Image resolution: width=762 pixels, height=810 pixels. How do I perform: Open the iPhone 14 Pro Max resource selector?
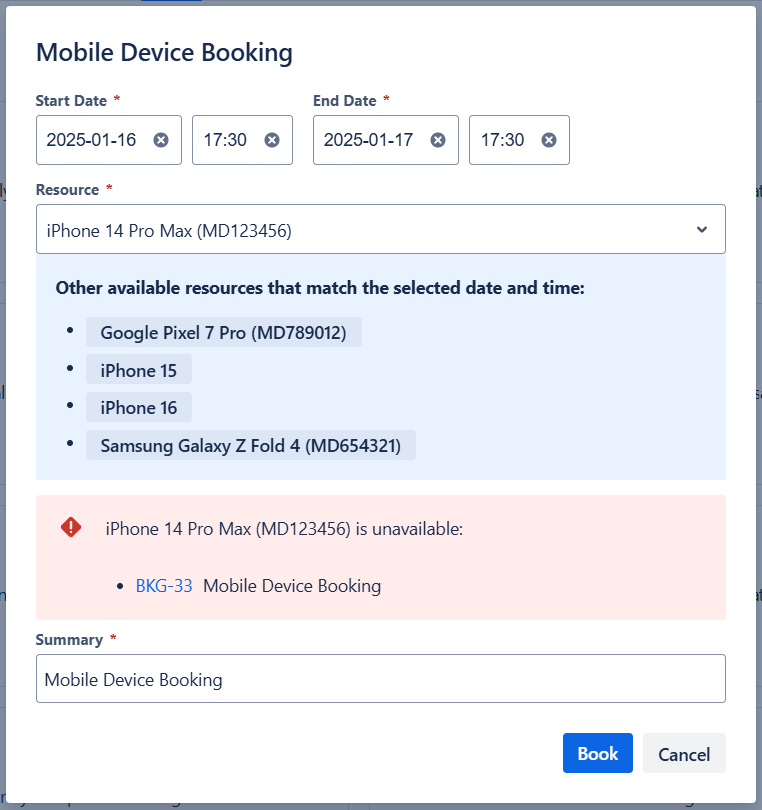point(360,230)
